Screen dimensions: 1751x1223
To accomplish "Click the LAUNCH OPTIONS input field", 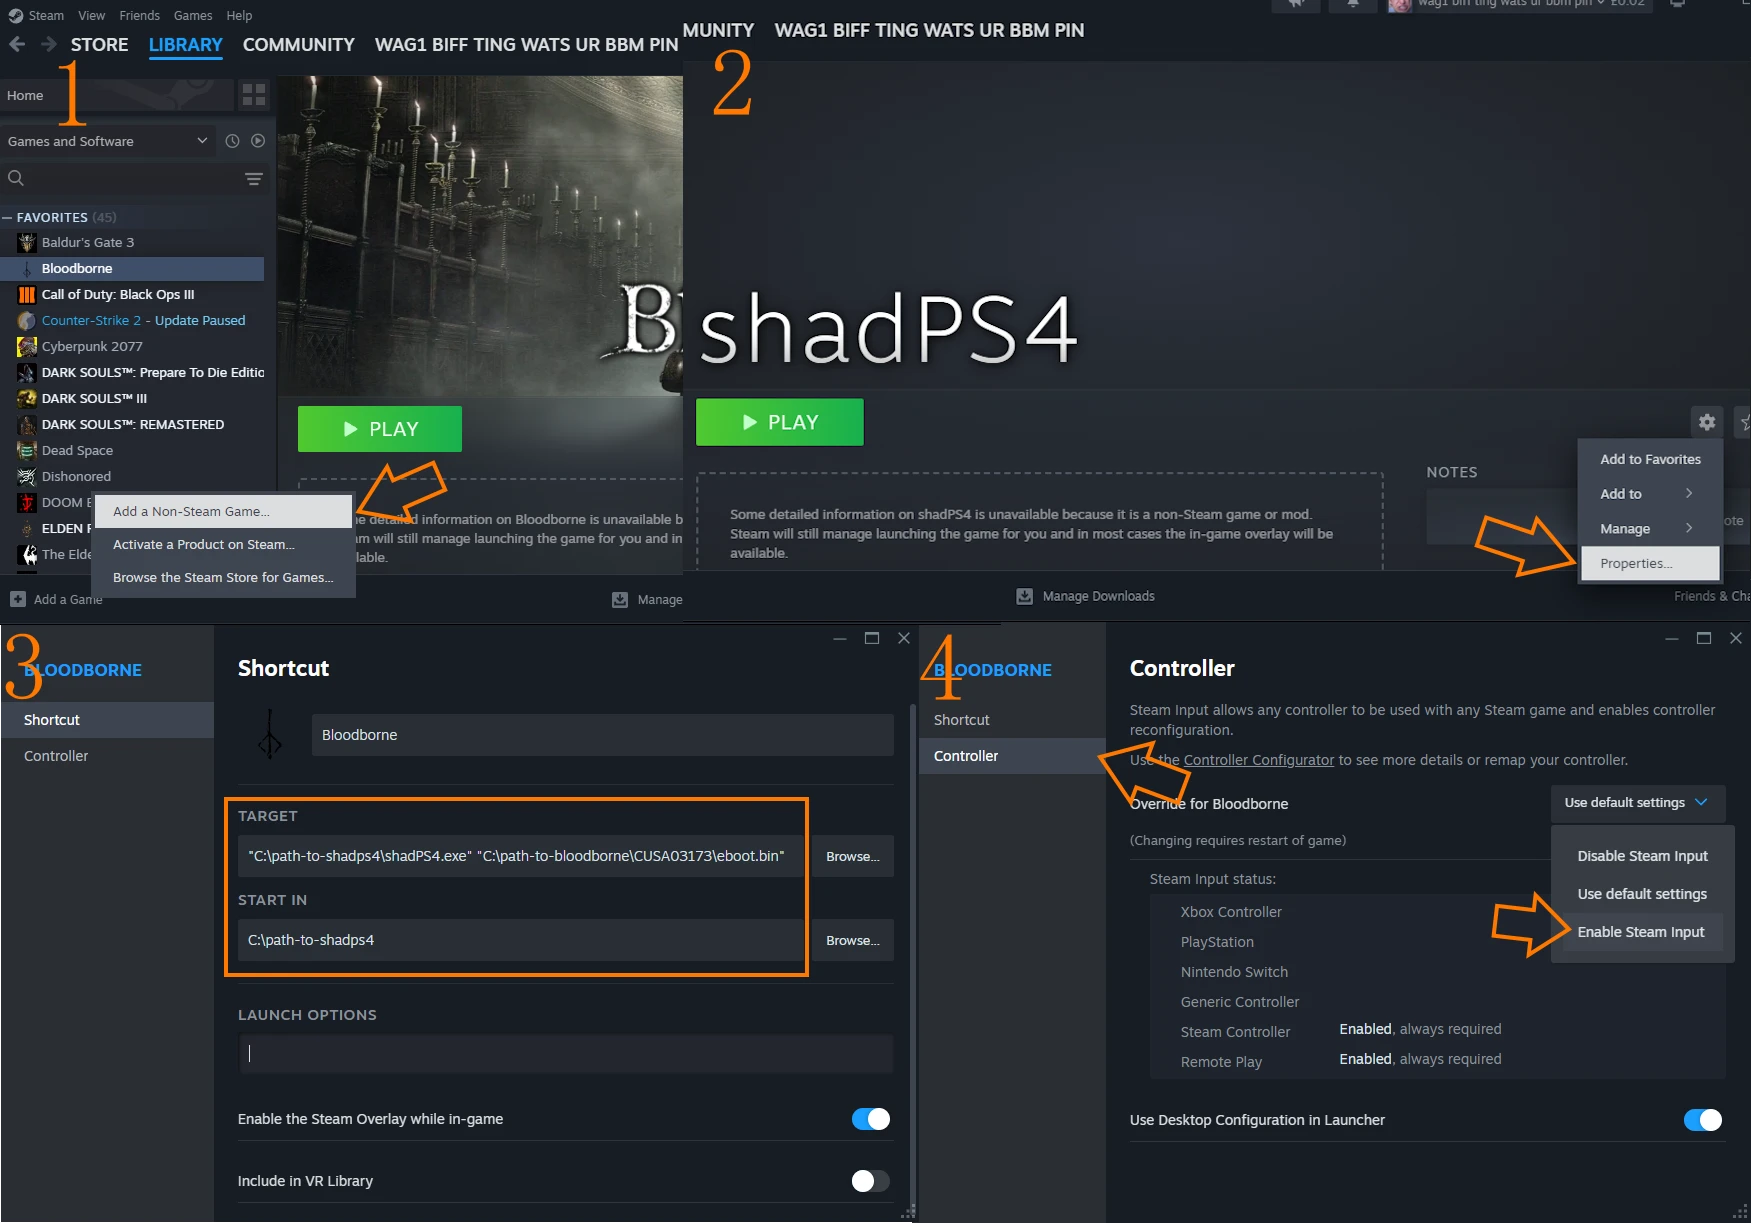I will 565,1053.
